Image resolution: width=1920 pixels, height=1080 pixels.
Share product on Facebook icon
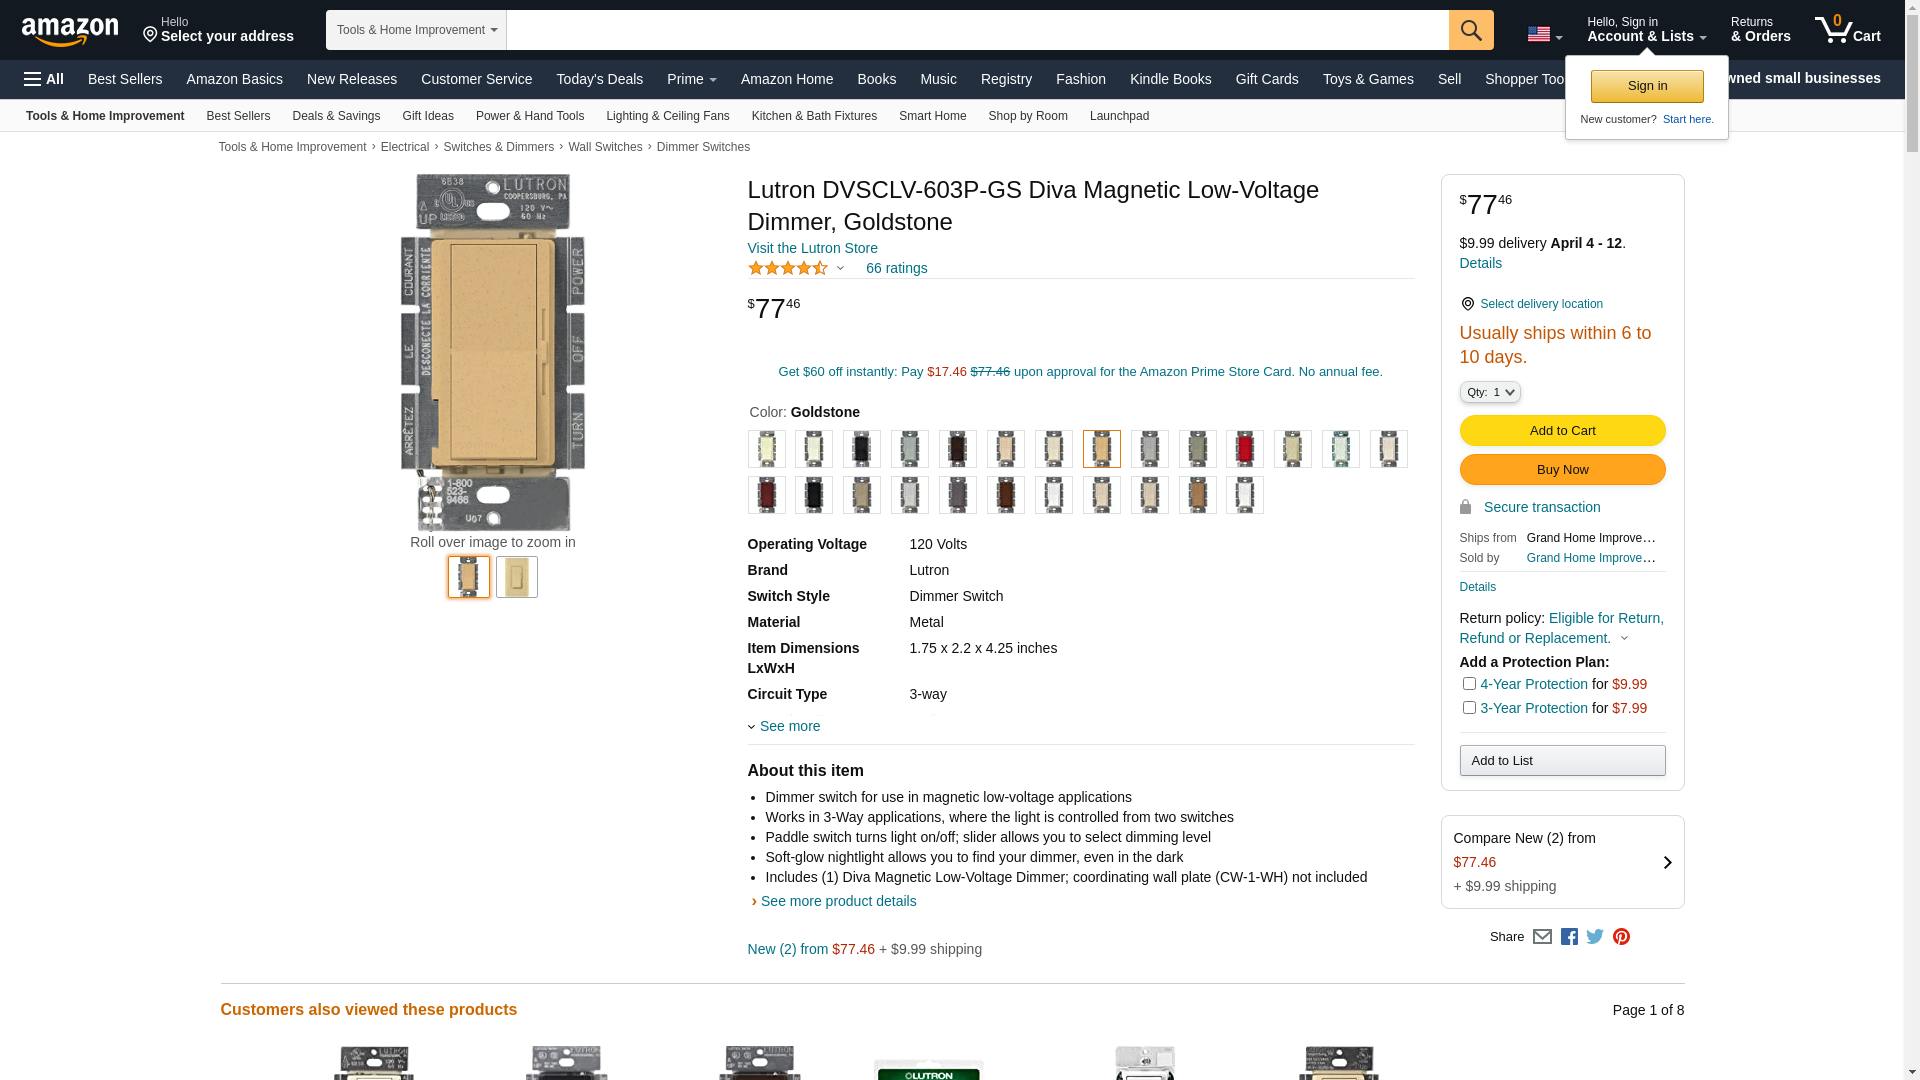coord(1569,937)
